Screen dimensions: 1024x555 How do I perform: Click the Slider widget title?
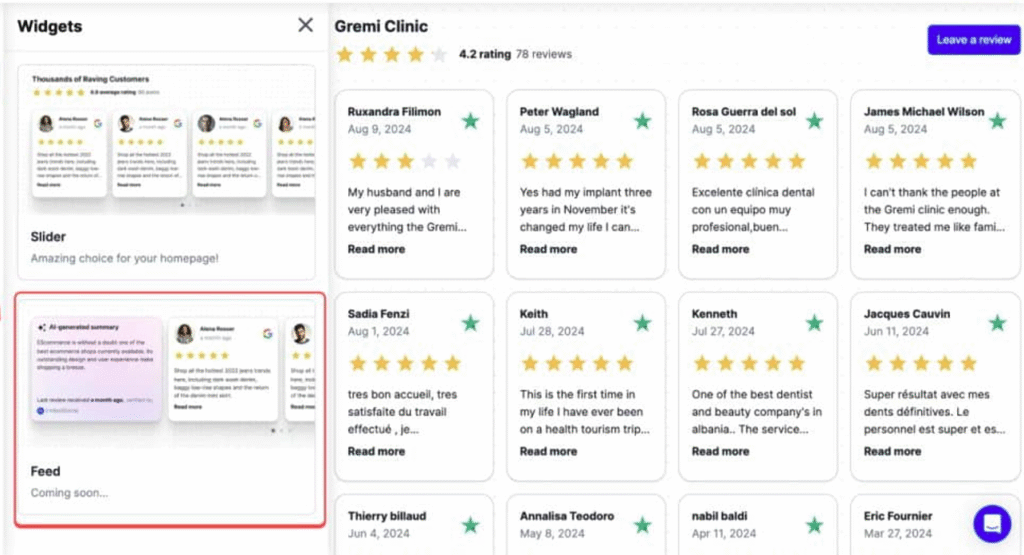48,237
